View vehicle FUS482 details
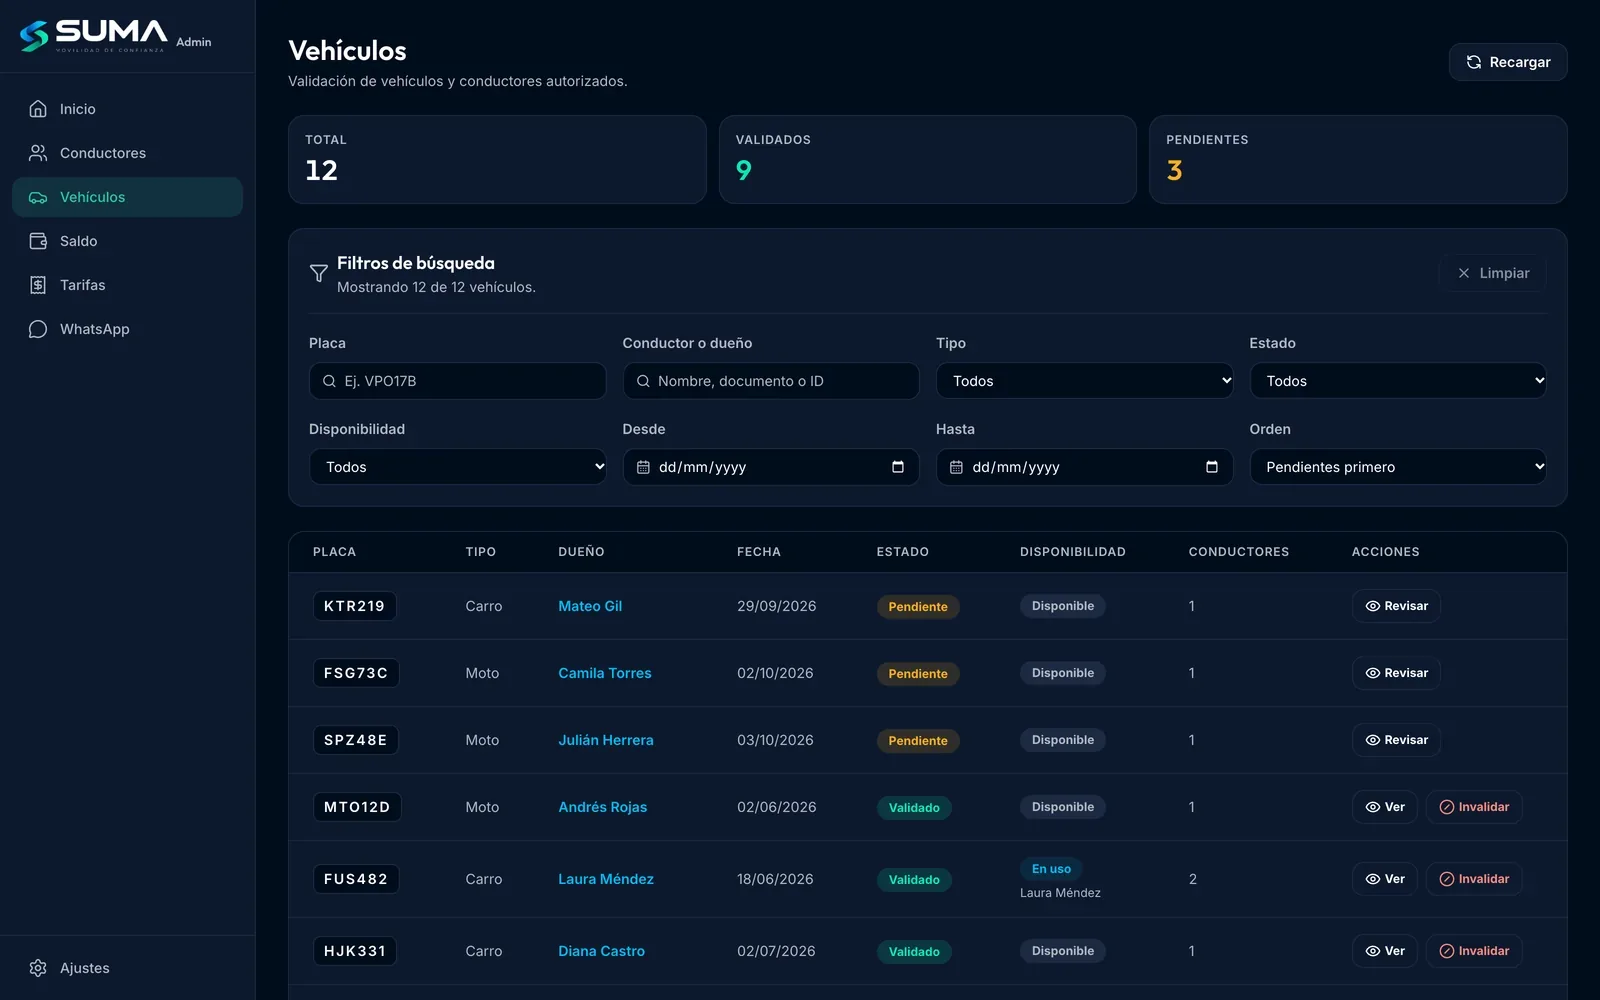 [1385, 879]
